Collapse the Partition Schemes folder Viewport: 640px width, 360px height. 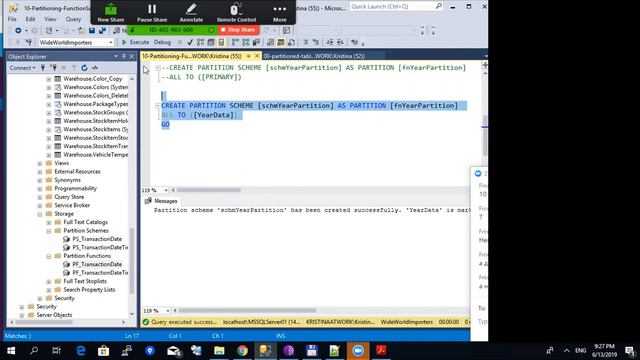click(x=49, y=231)
